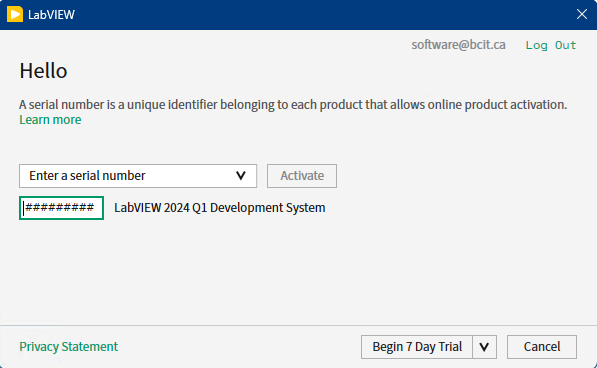
Task: Start the Begin 7 Day Trial
Action: point(417,347)
